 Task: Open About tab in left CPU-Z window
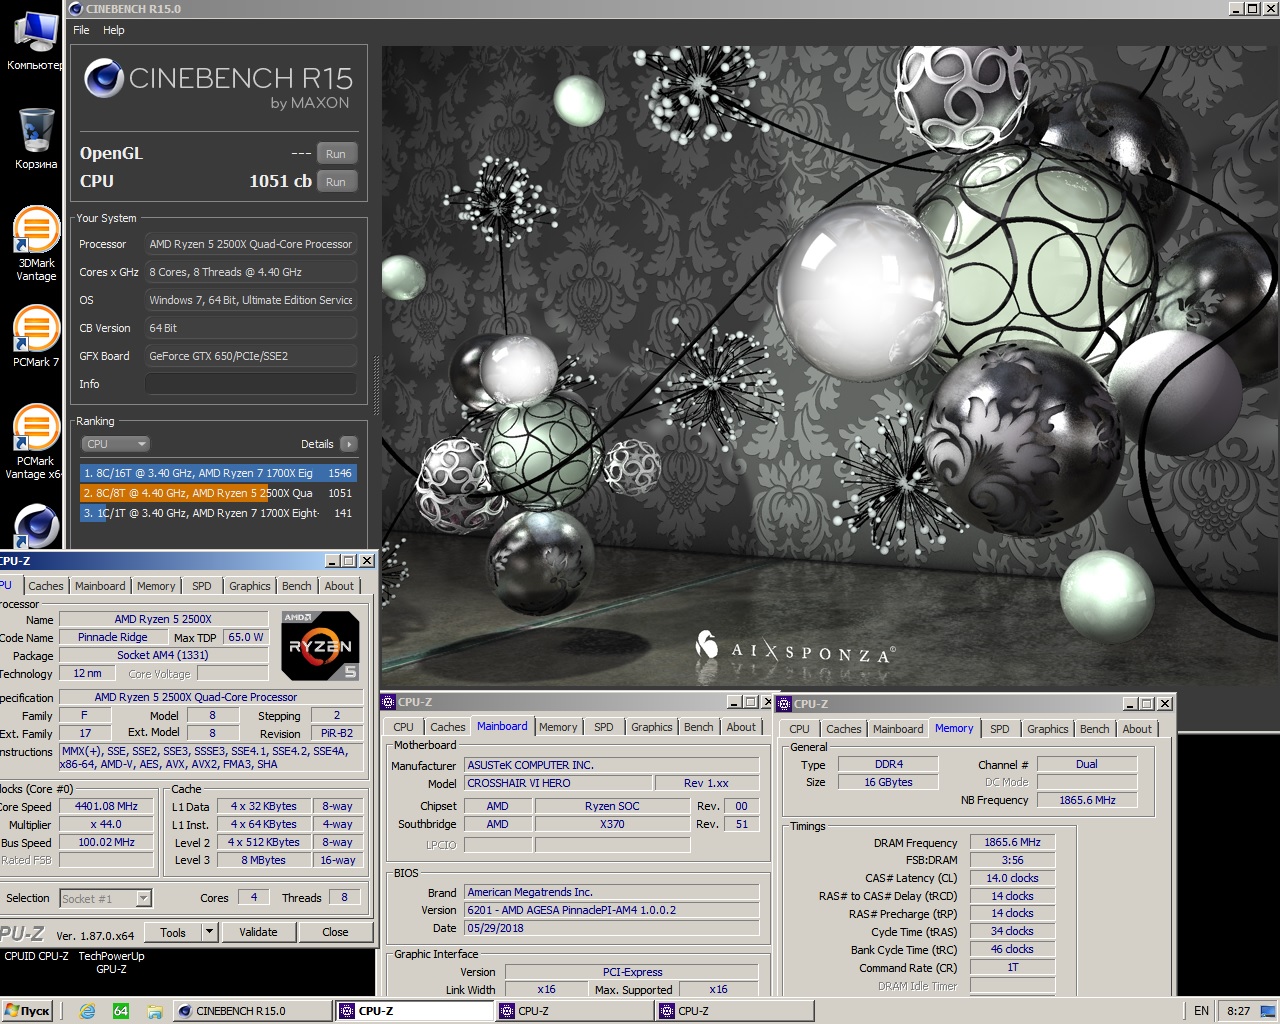[x=339, y=586]
